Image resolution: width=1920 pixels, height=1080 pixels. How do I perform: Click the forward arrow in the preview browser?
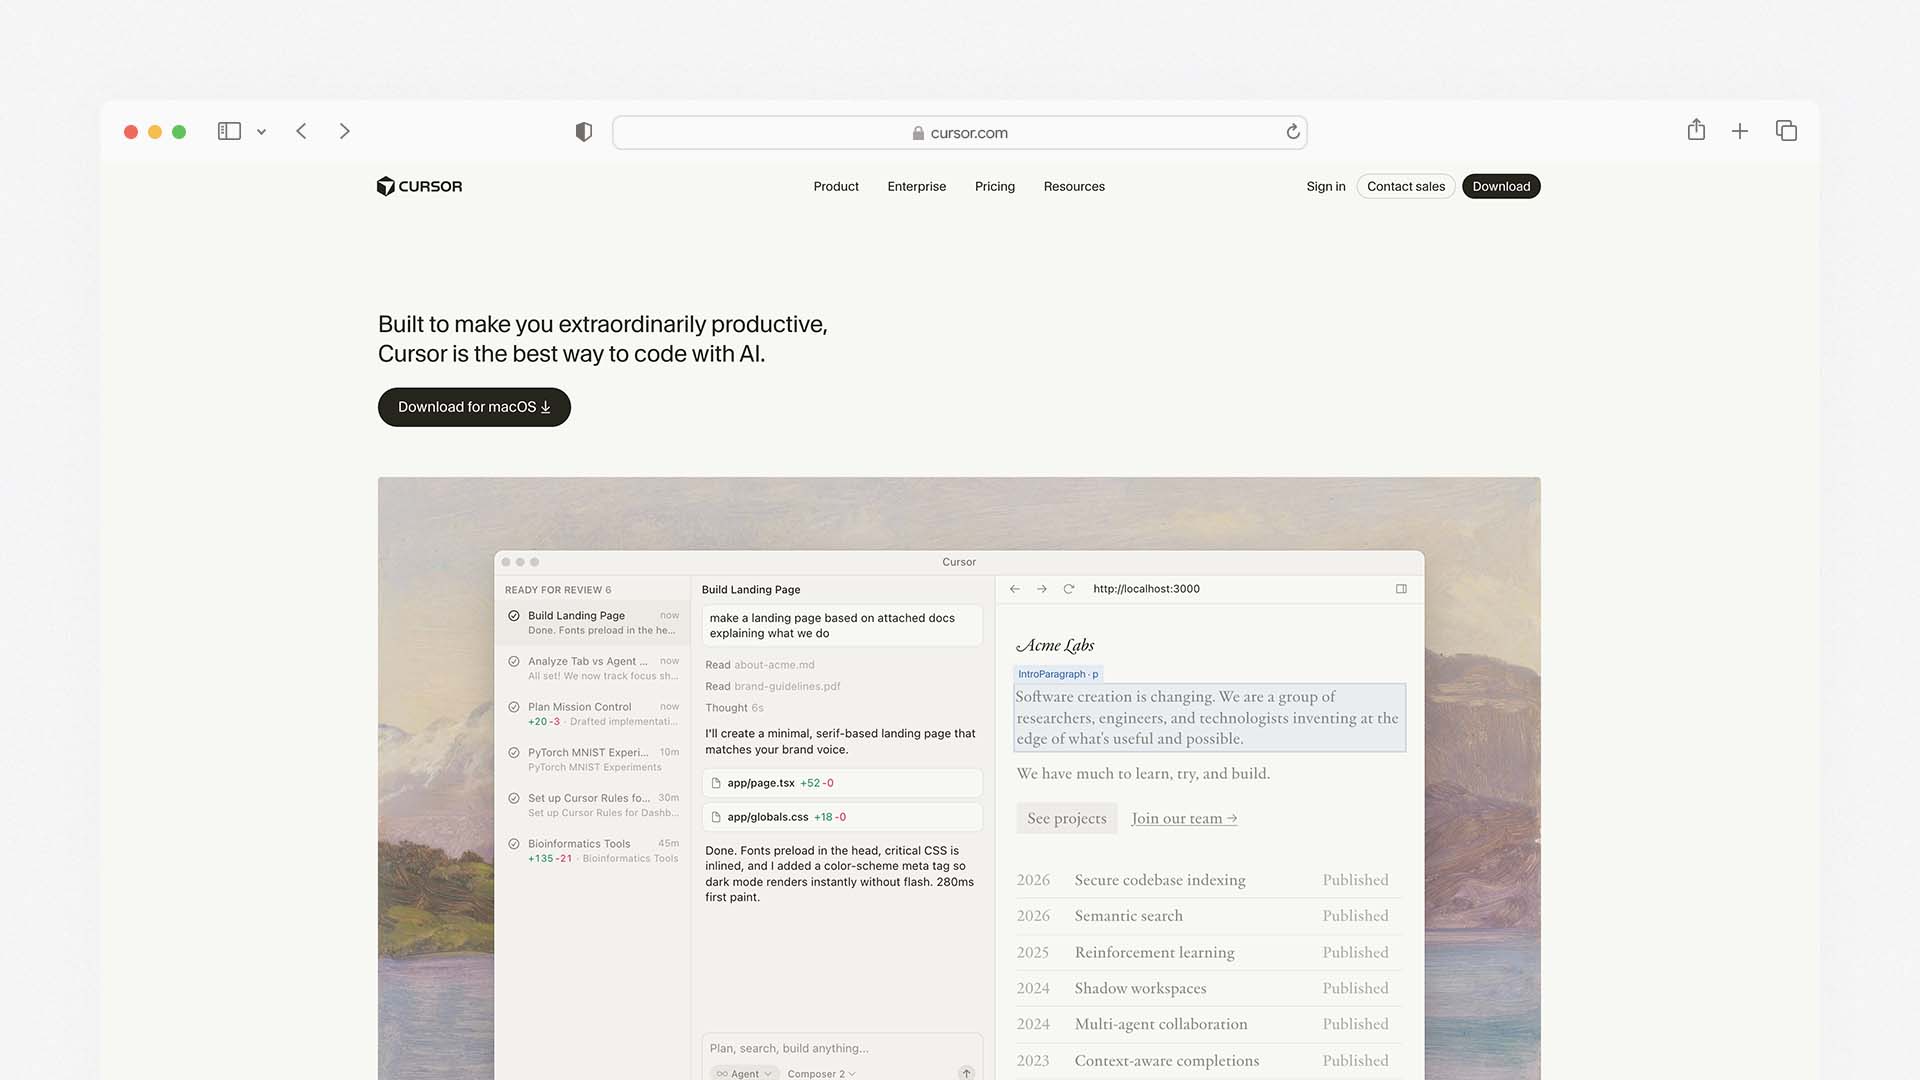pos(1042,589)
